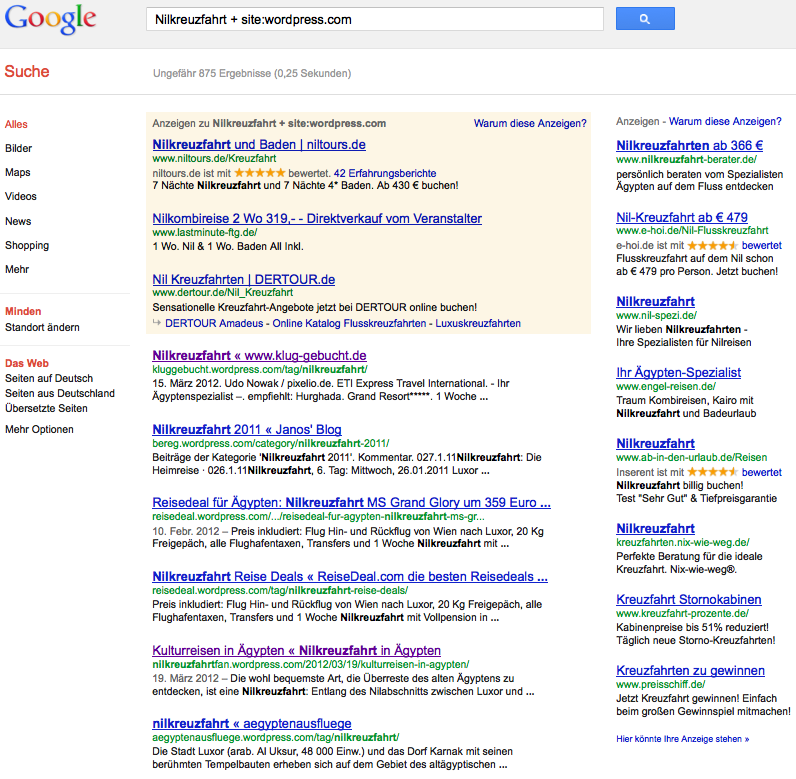Open Kreuzfahrt Stornokabinen ad

(689, 599)
